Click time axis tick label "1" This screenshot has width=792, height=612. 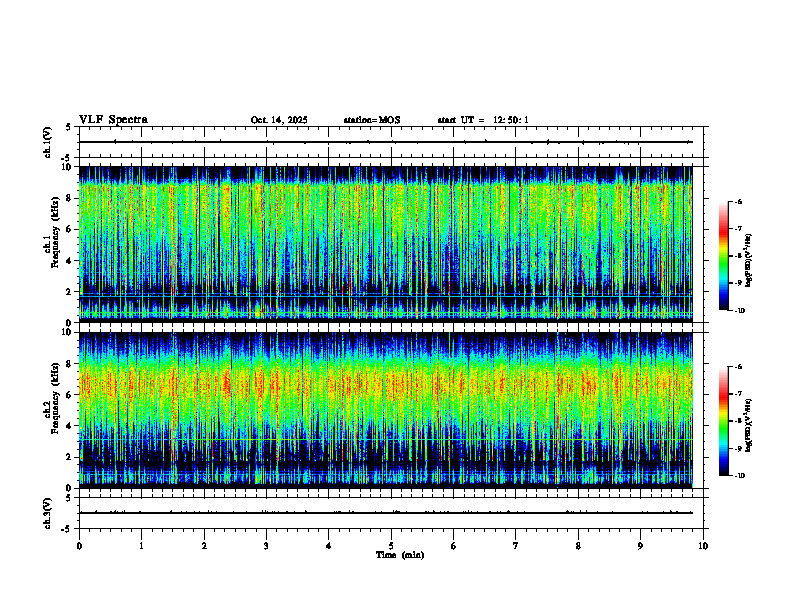point(141,546)
